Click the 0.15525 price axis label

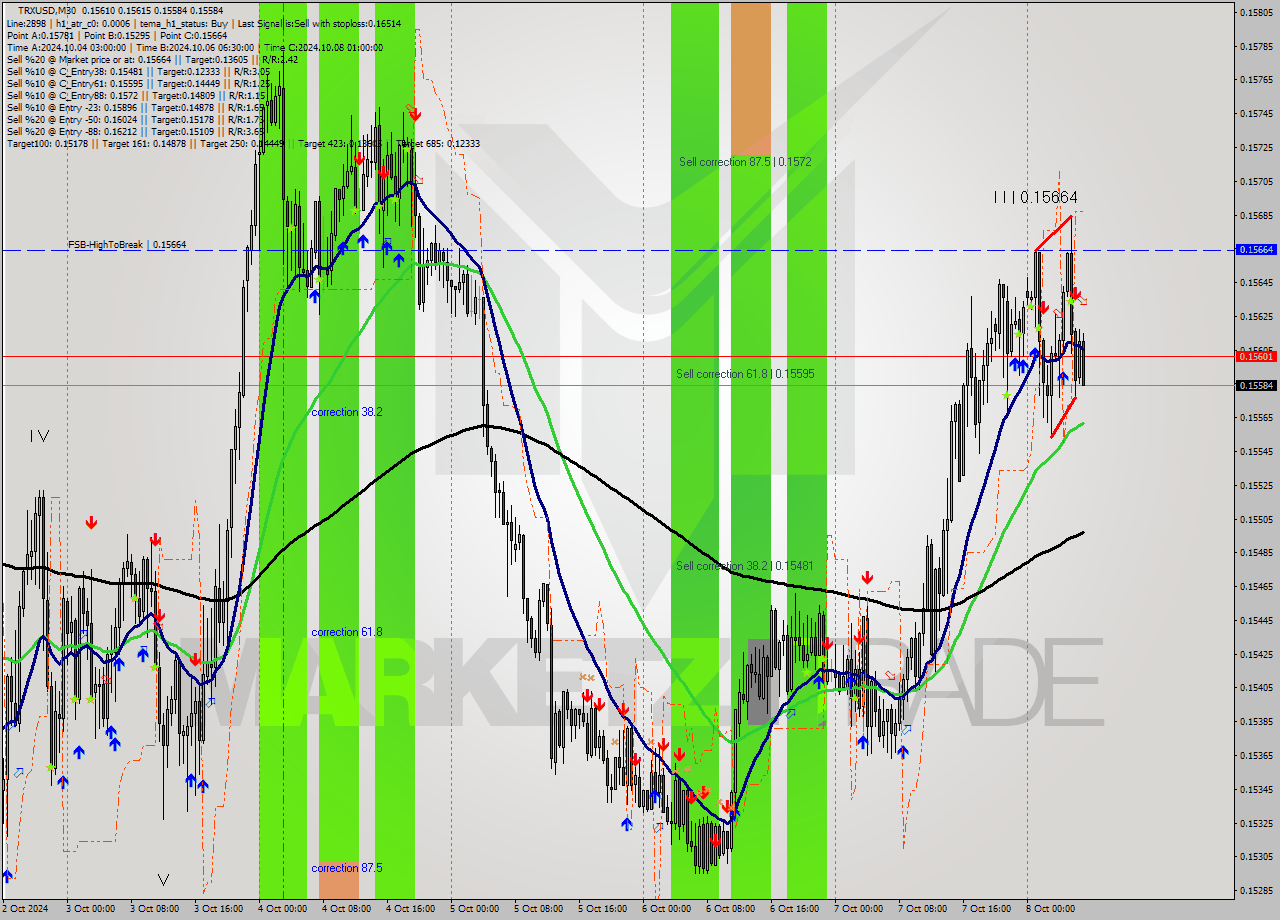tap(1255, 485)
